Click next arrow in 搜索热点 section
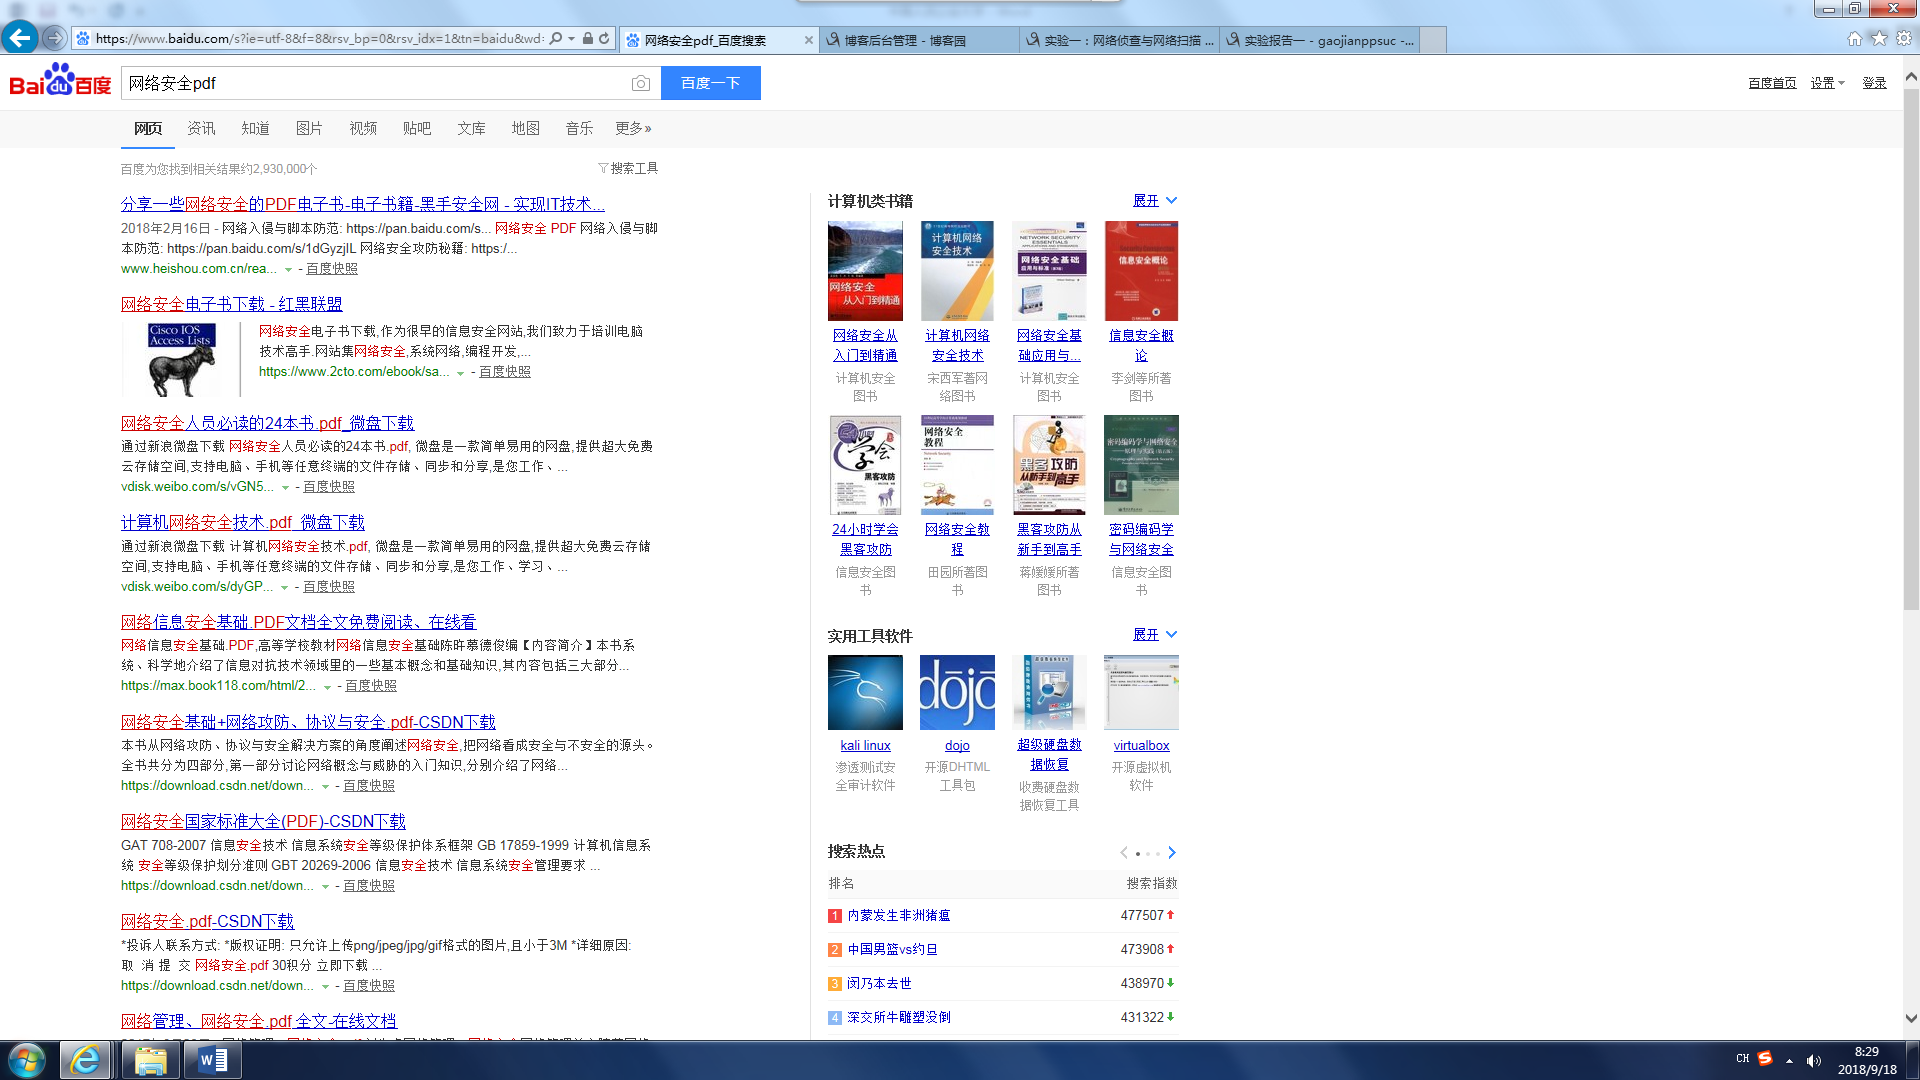1920x1080 pixels. [x=1172, y=853]
